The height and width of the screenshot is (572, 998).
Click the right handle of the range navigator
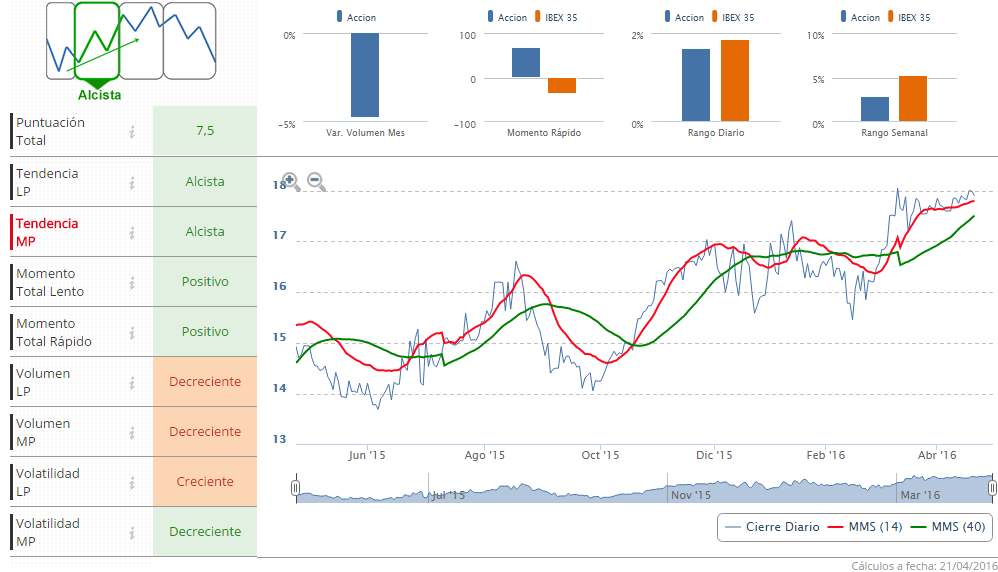pyautogui.click(x=992, y=488)
